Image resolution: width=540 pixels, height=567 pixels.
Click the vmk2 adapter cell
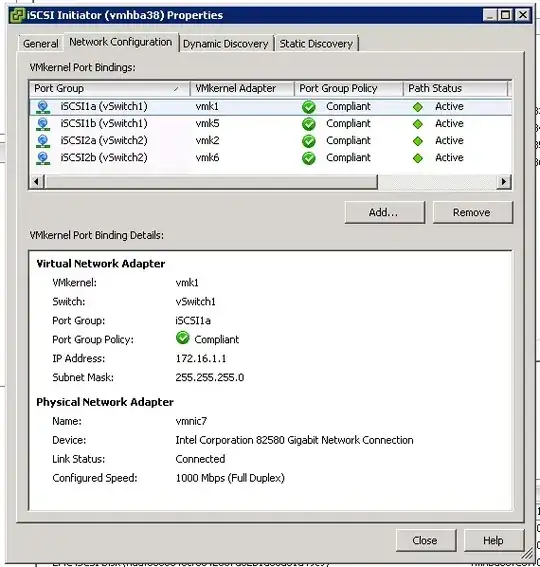click(207, 141)
